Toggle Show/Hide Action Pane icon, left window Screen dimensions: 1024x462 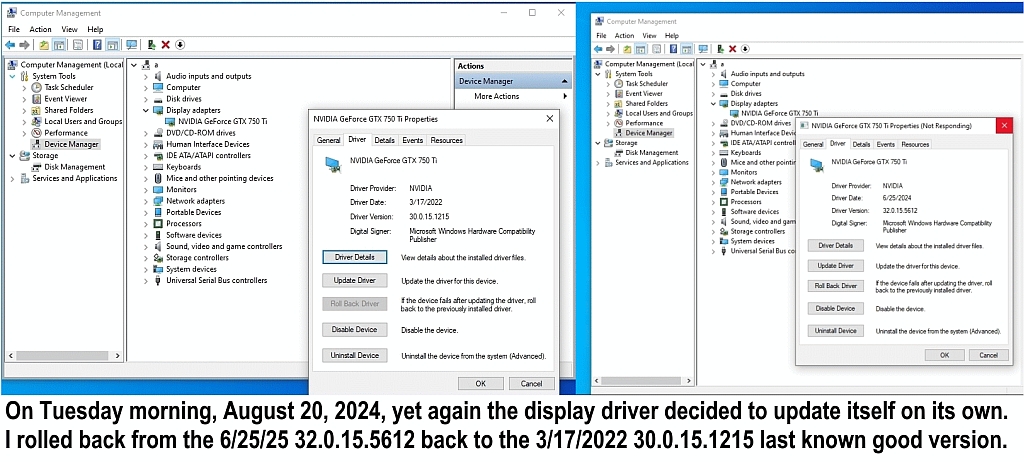(x=112, y=45)
